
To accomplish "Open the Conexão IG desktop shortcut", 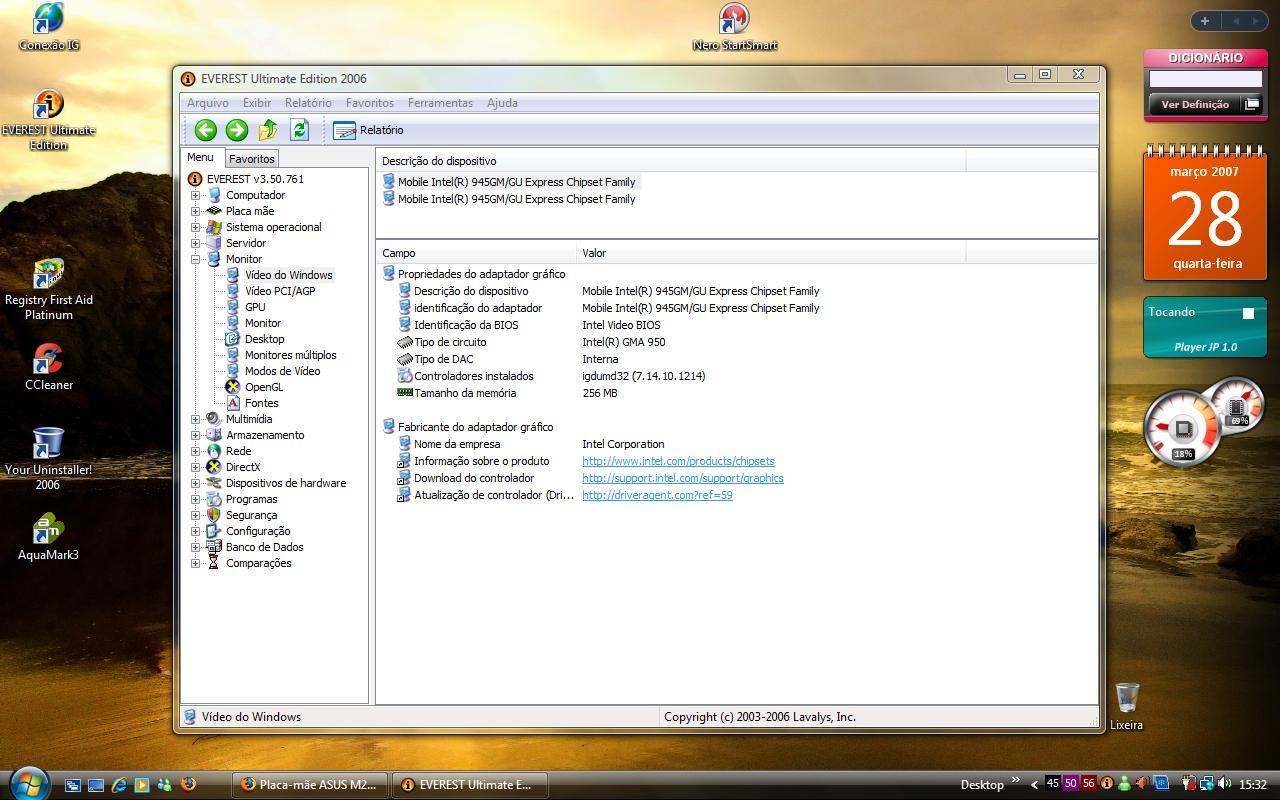I will pos(48,27).
